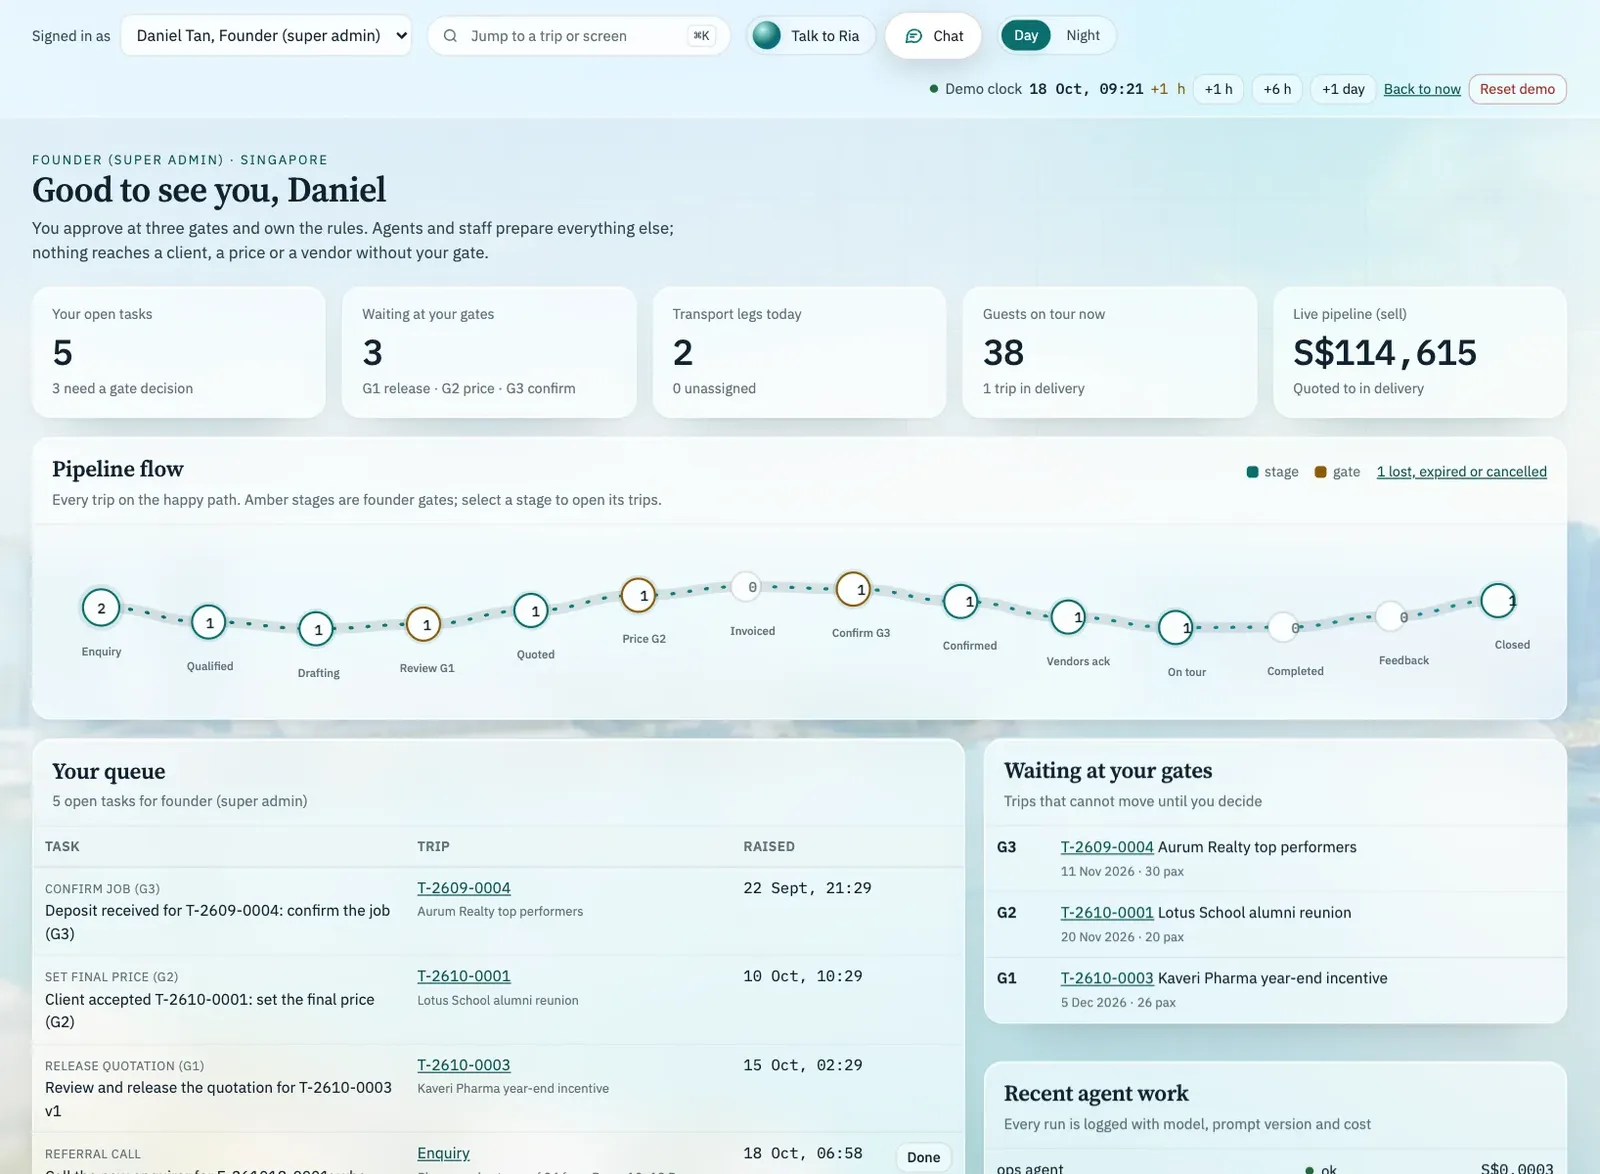Open T-2610-0001 in Your queue
The width and height of the screenshot is (1600, 1174).
[464, 976]
